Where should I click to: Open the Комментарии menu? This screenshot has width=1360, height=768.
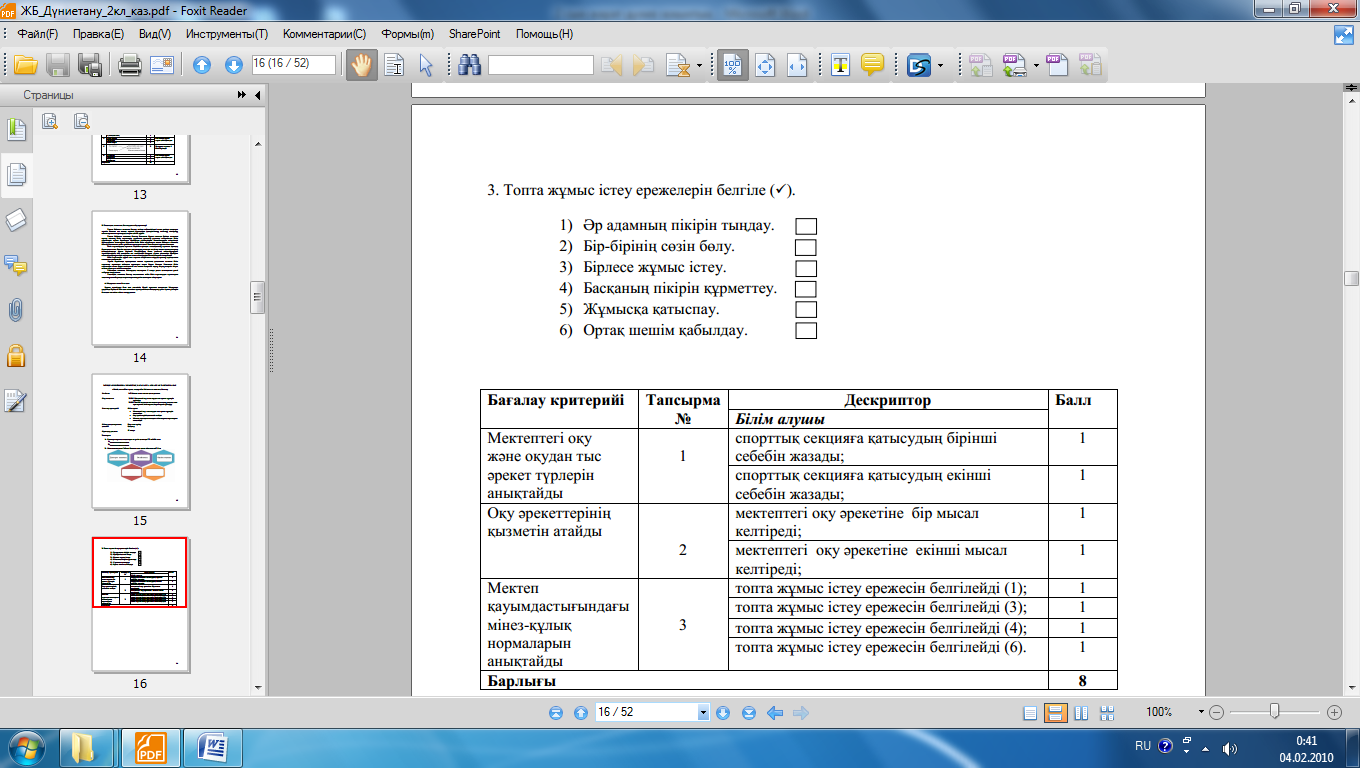[325, 33]
